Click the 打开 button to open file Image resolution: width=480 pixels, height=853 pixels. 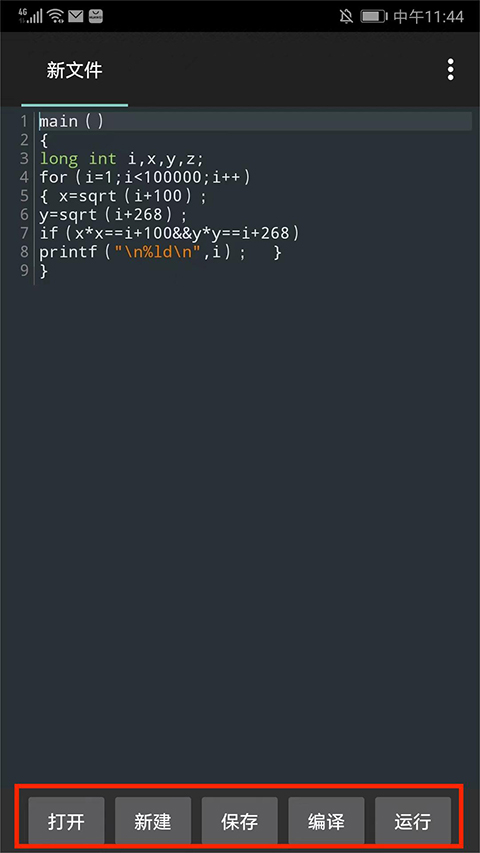pos(66,821)
